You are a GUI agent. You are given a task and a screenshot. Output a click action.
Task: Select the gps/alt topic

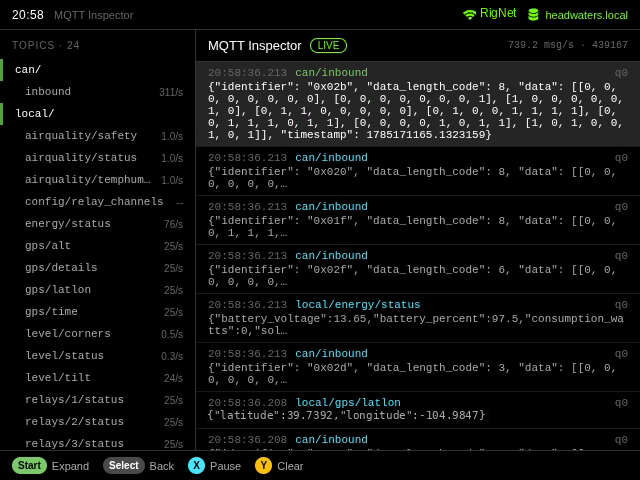click(98, 246)
